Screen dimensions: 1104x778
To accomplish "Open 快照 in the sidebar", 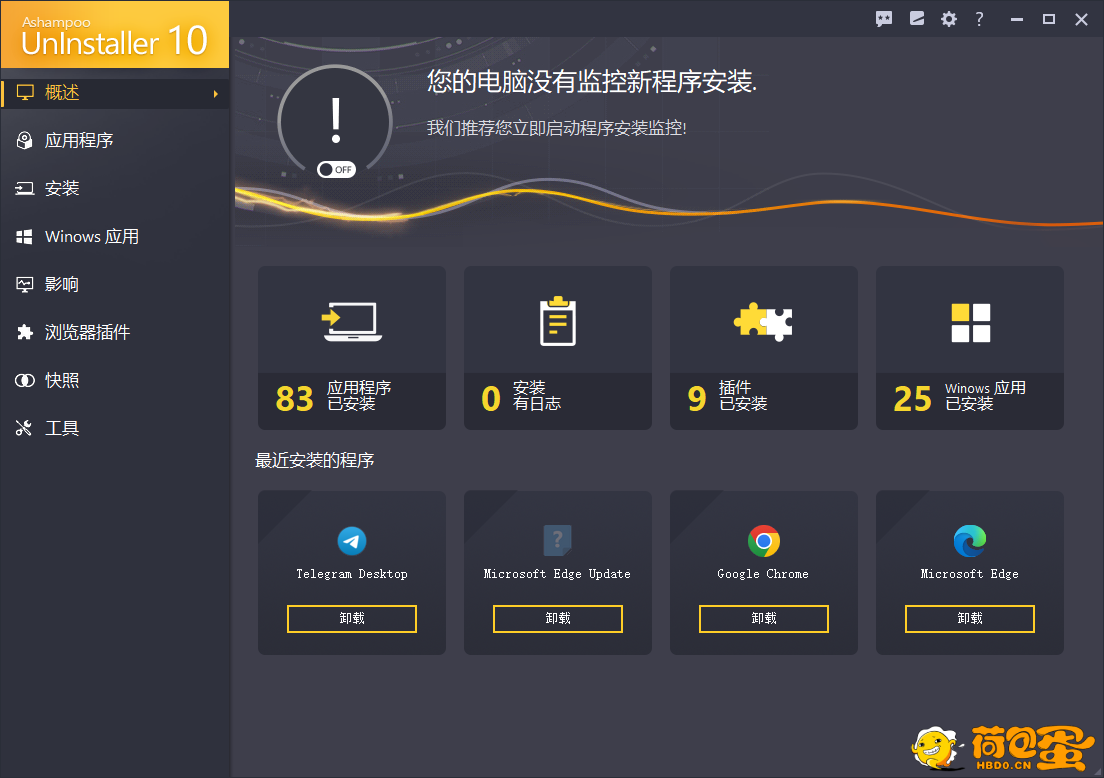I will (115, 380).
